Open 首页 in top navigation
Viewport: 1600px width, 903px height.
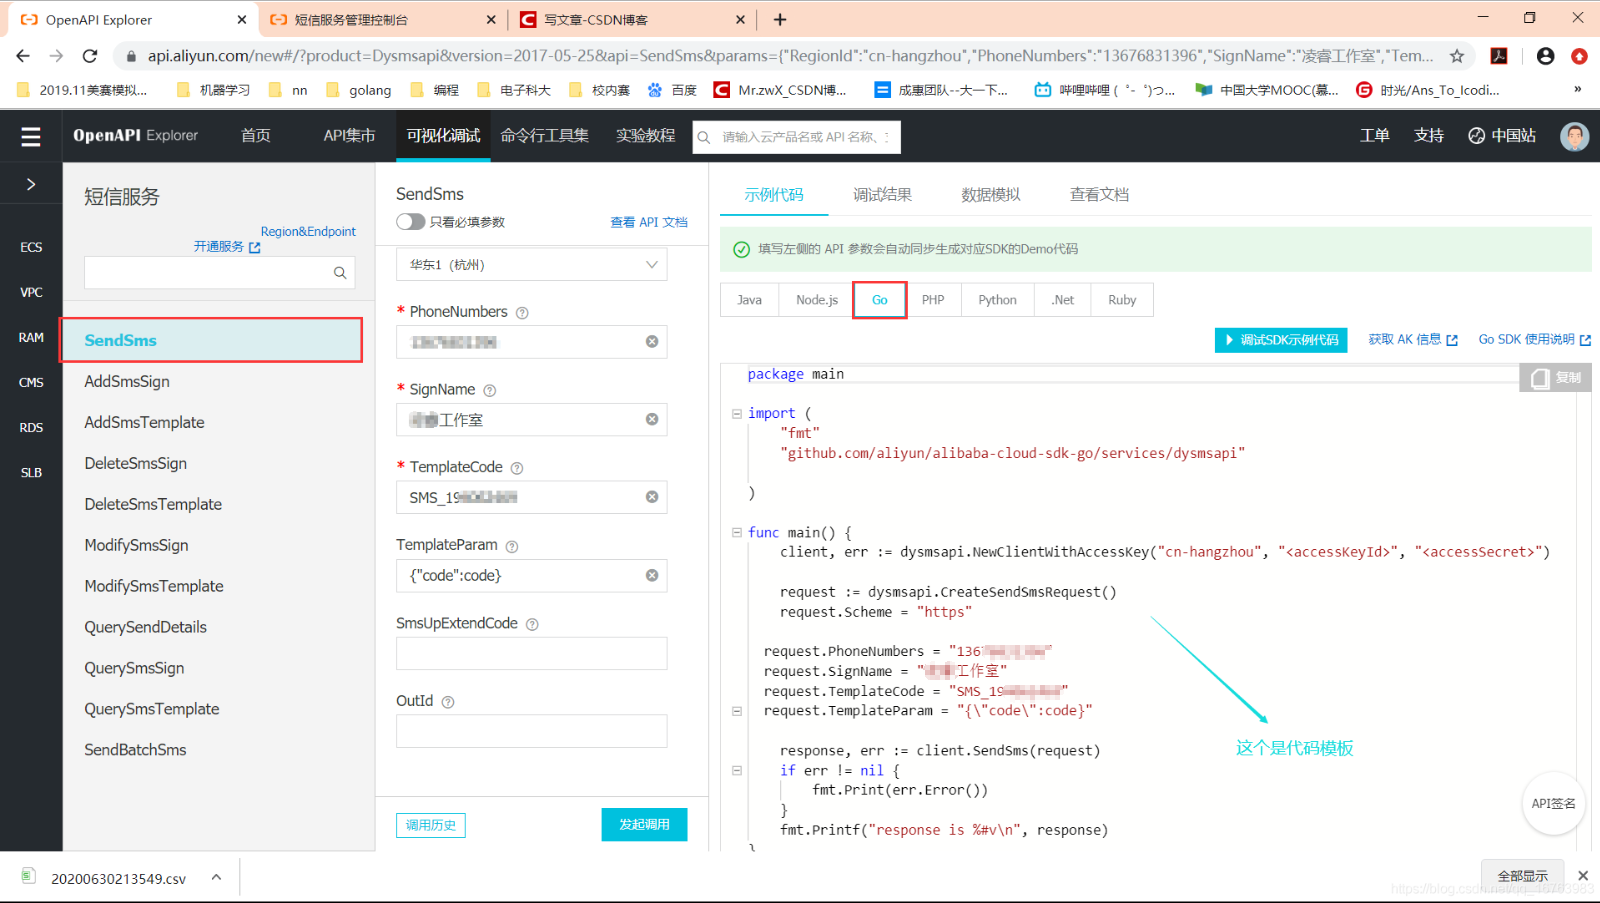256,136
